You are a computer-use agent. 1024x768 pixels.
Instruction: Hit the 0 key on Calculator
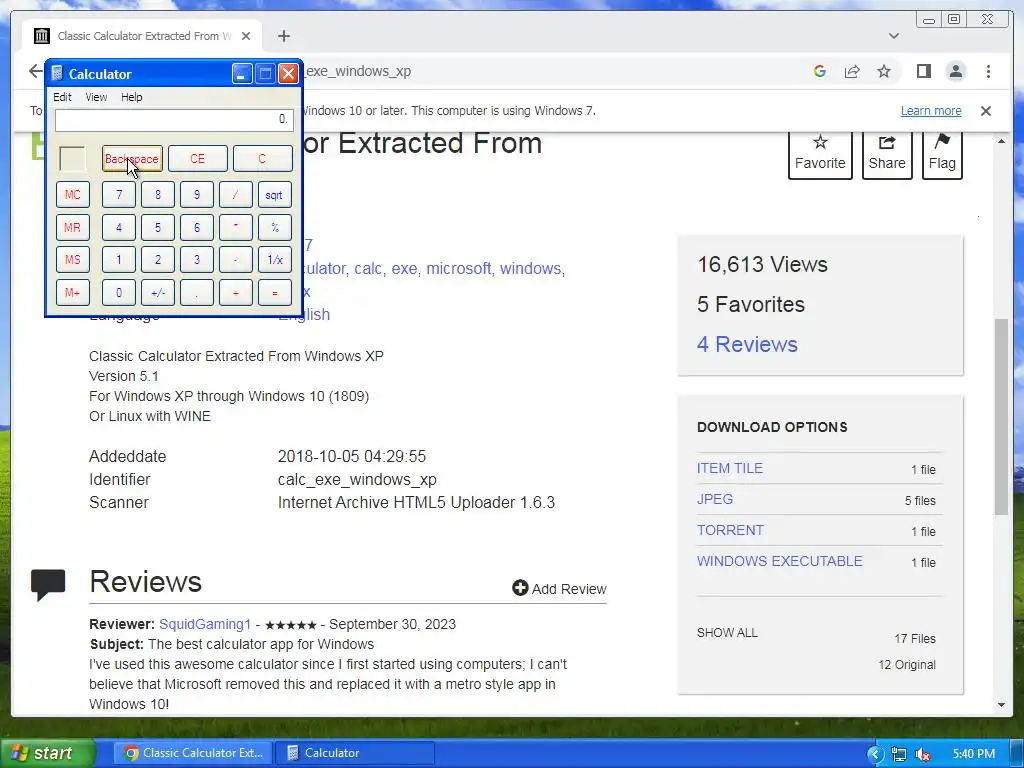pos(119,293)
